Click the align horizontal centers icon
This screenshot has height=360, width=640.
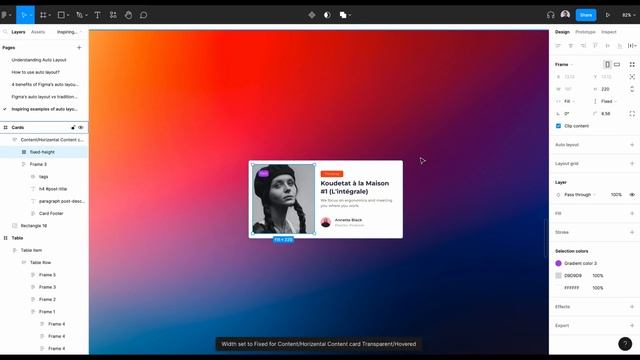click(x=571, y=46)
